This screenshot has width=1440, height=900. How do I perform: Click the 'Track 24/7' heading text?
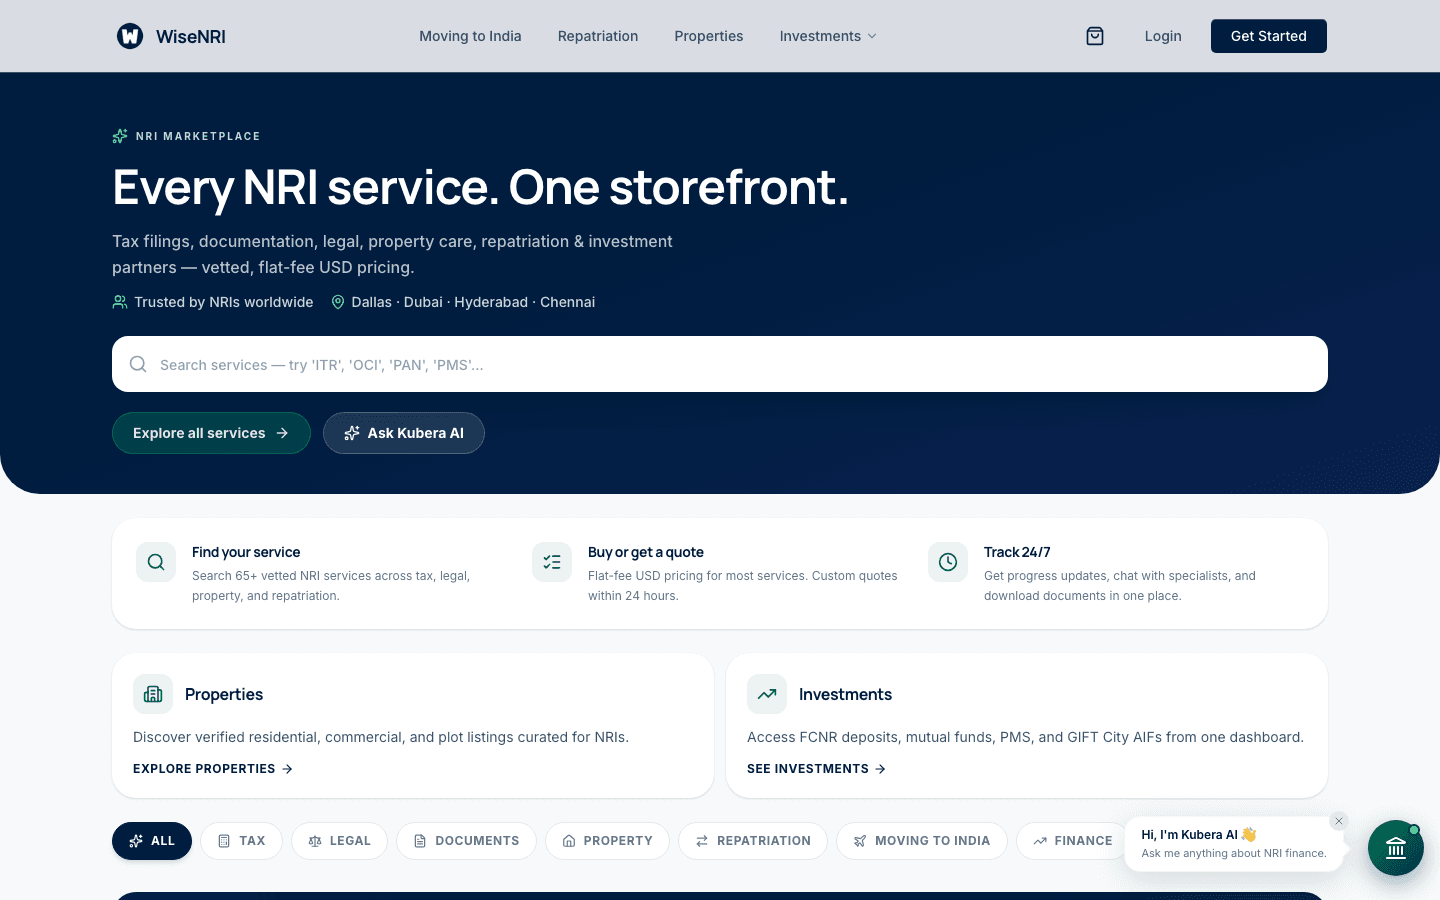[1017, 552]
